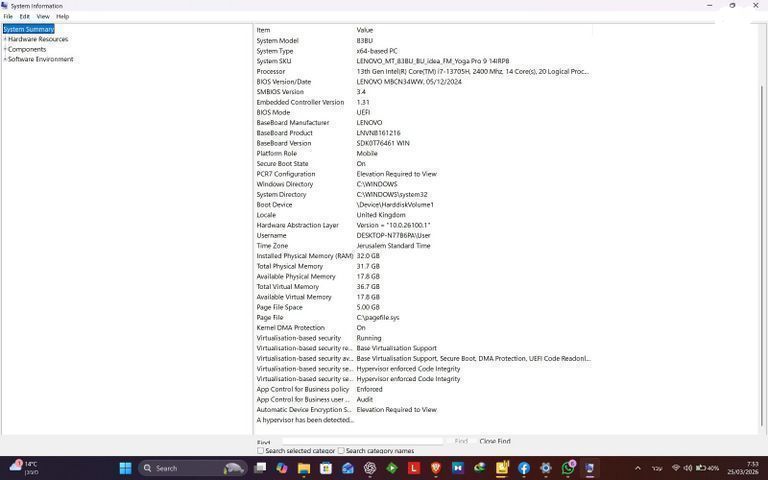This screenshot has width=768, height=480.
Task: Open File Explorer from the taskbar
Action: (304, 468)
